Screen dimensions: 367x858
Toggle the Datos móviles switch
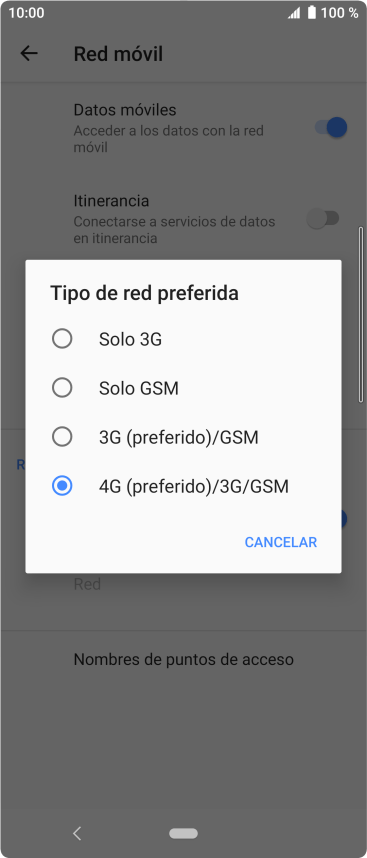pyautogui.click(x=331, y=127)
